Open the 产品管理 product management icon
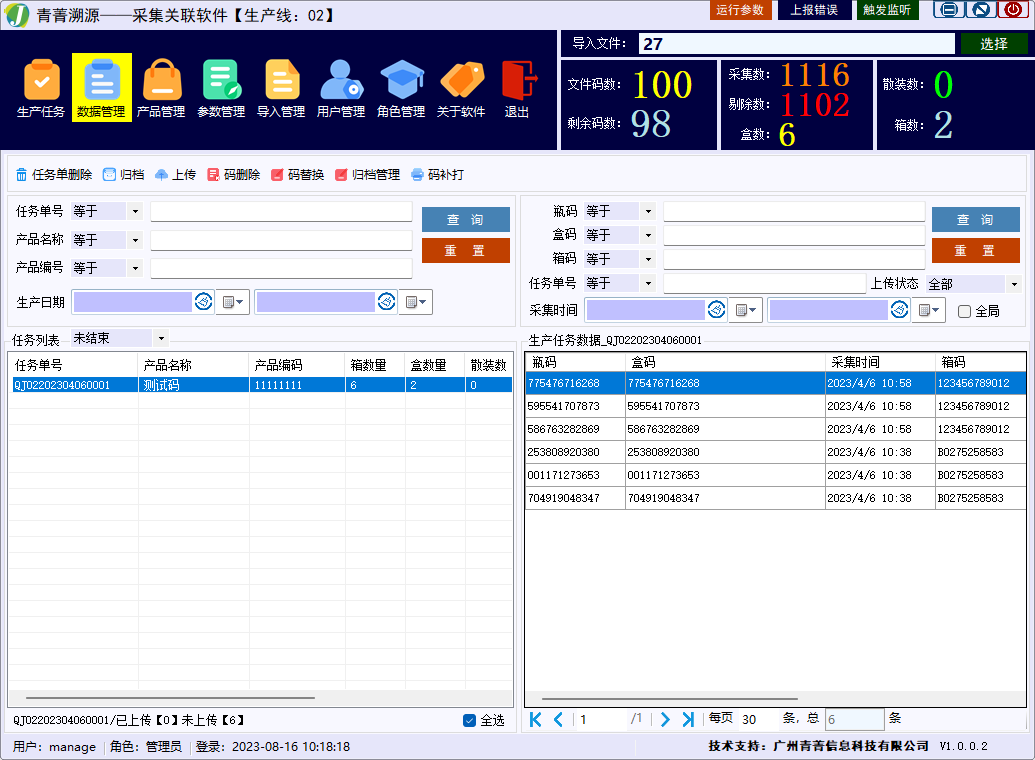Image resolution: width=1035 pixels, height=760 pixels. [x=161, y=87]
